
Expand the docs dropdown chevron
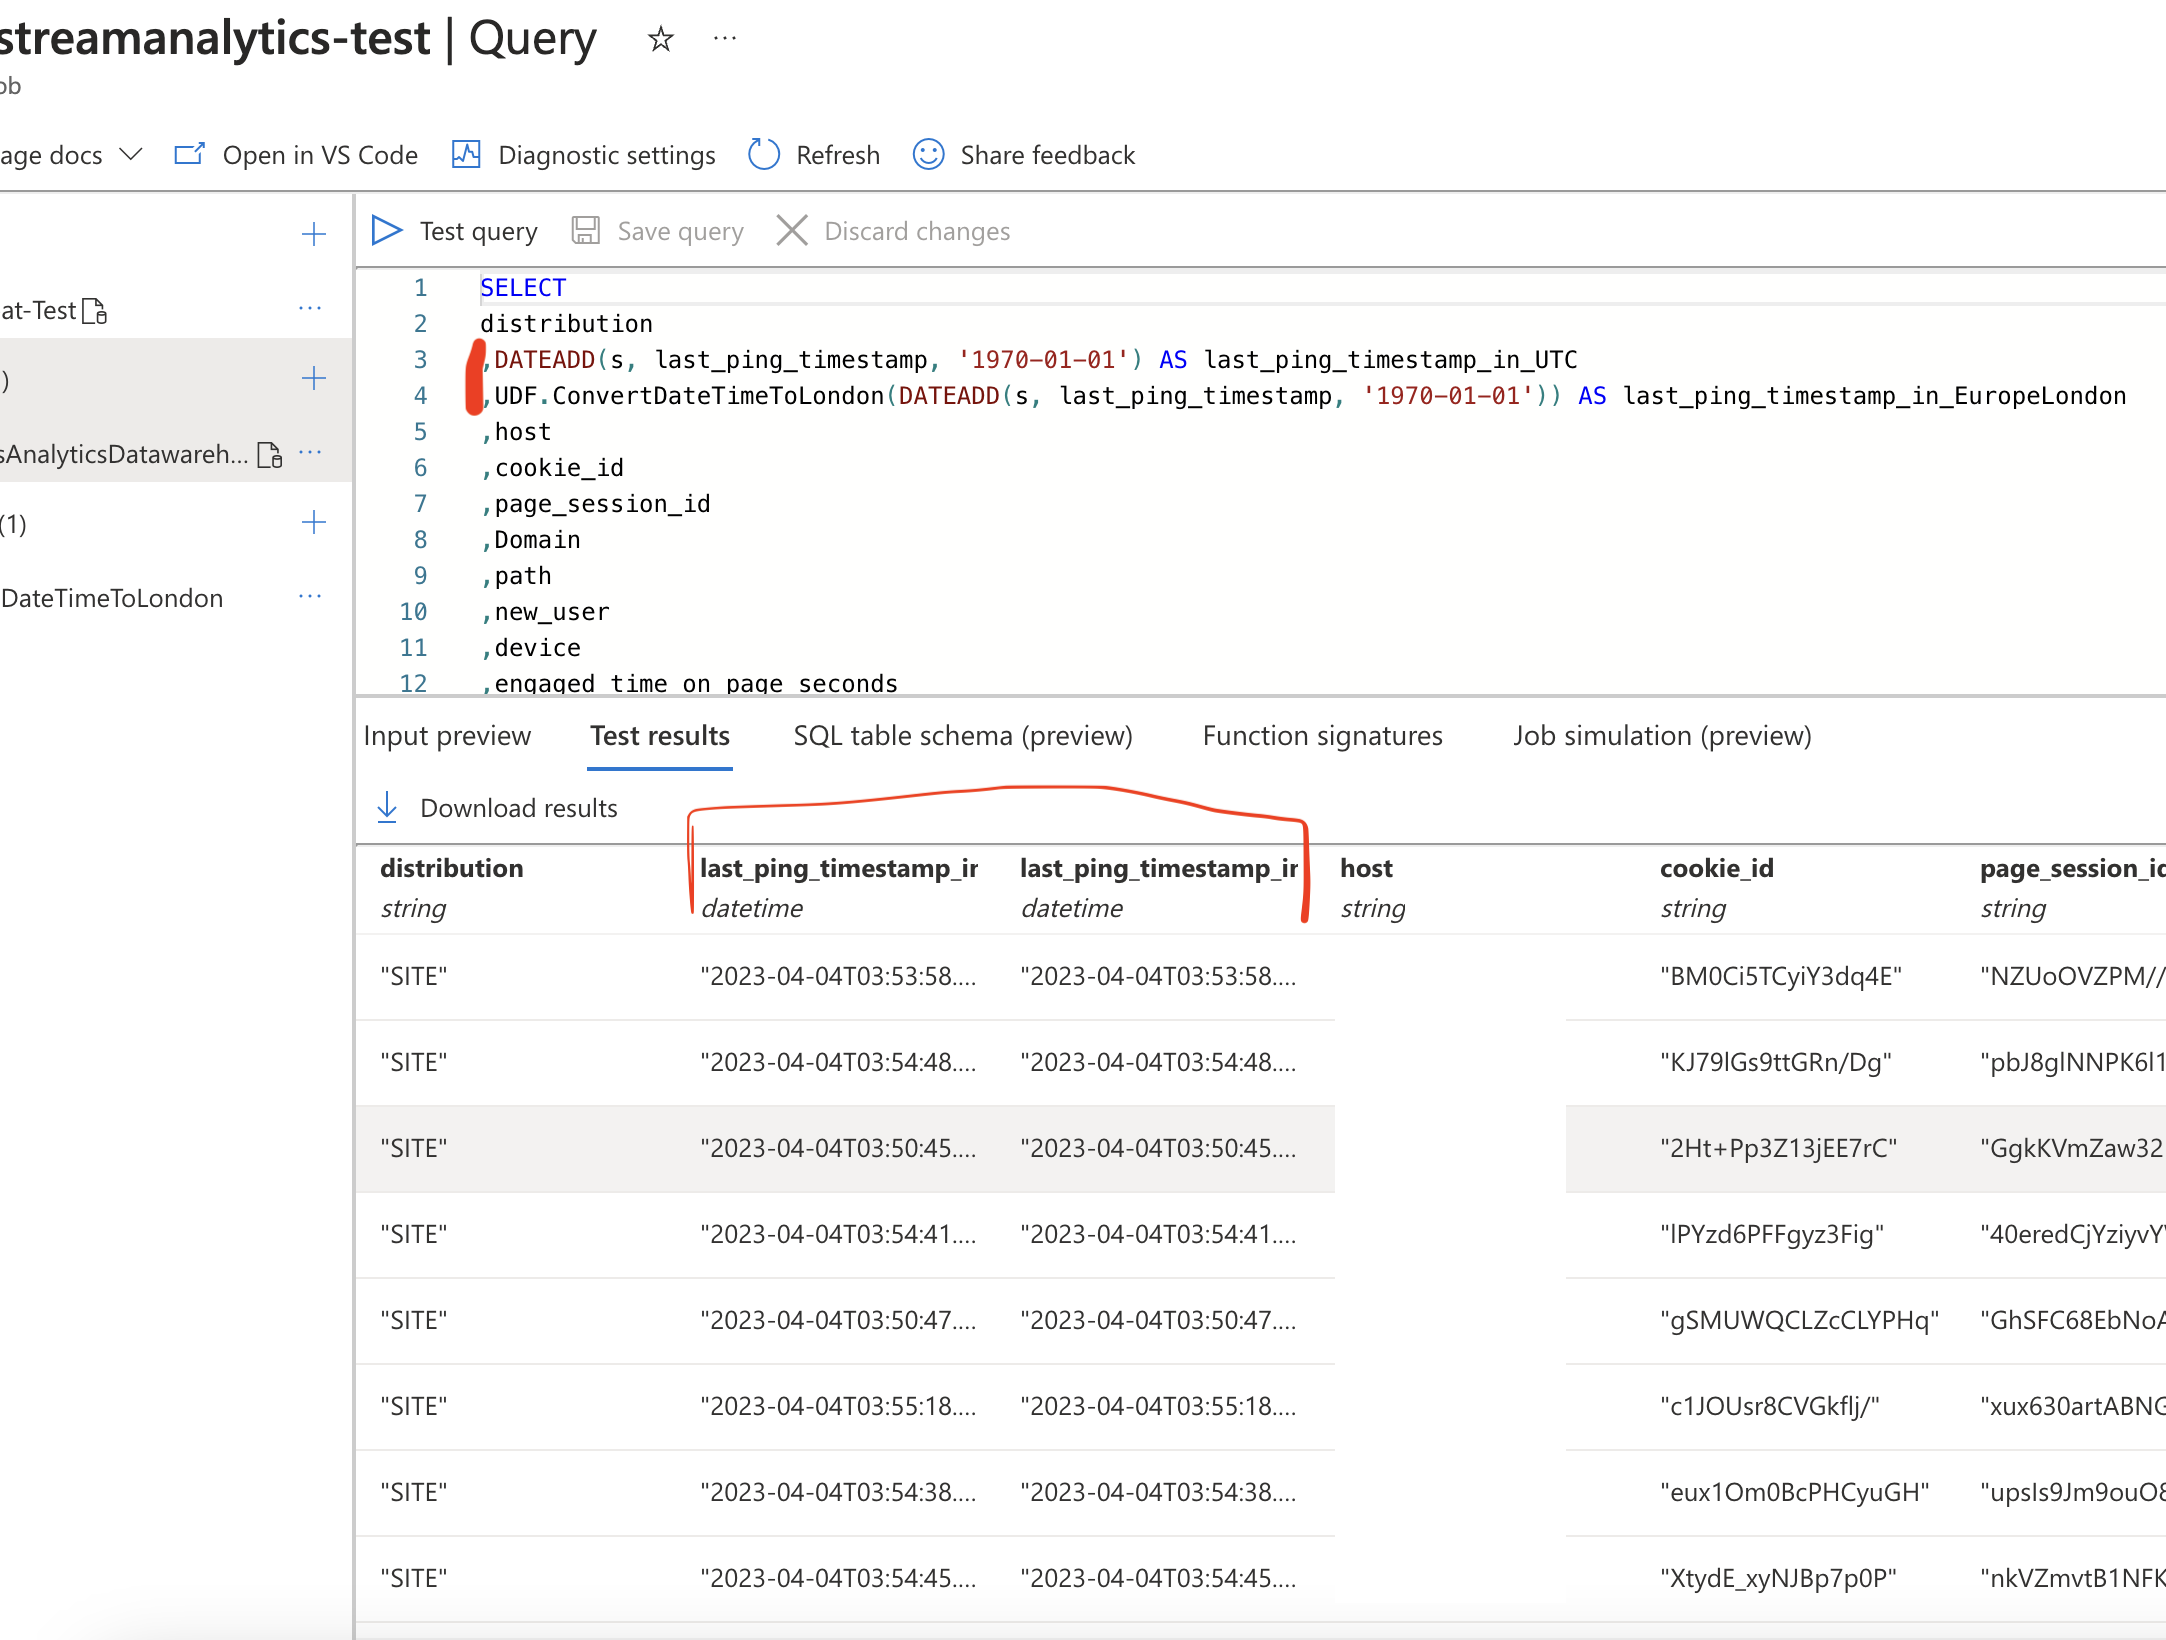[x=131, y=154]
